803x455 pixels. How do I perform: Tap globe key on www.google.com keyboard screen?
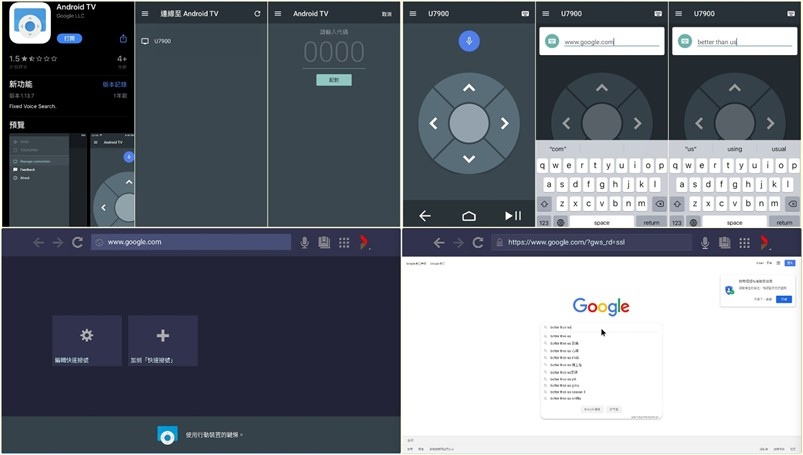point(561,222)
